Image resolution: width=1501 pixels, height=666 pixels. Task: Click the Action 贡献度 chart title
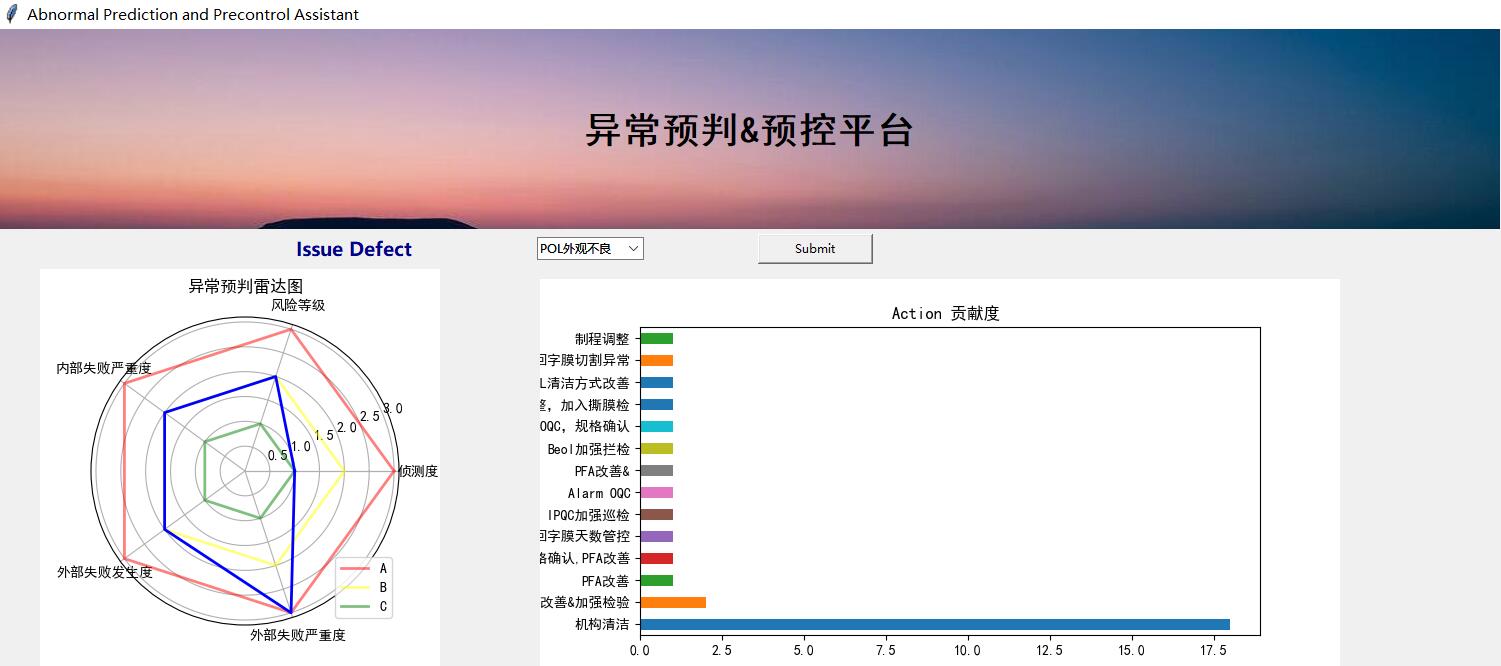[x=944, y=313]
